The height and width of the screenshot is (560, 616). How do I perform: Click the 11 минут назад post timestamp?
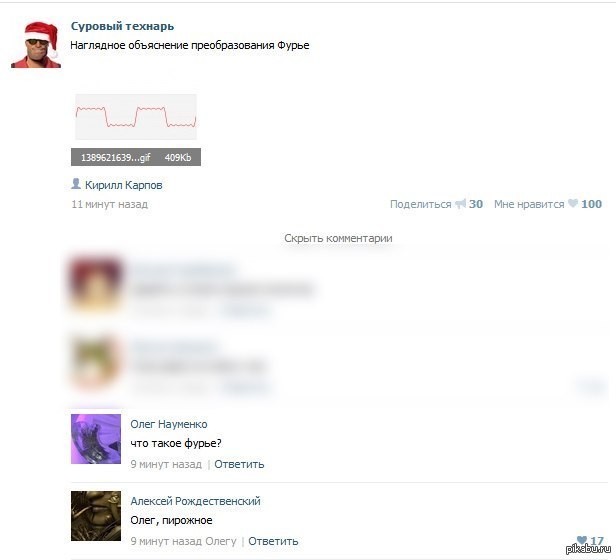click(x=110, y=204)
